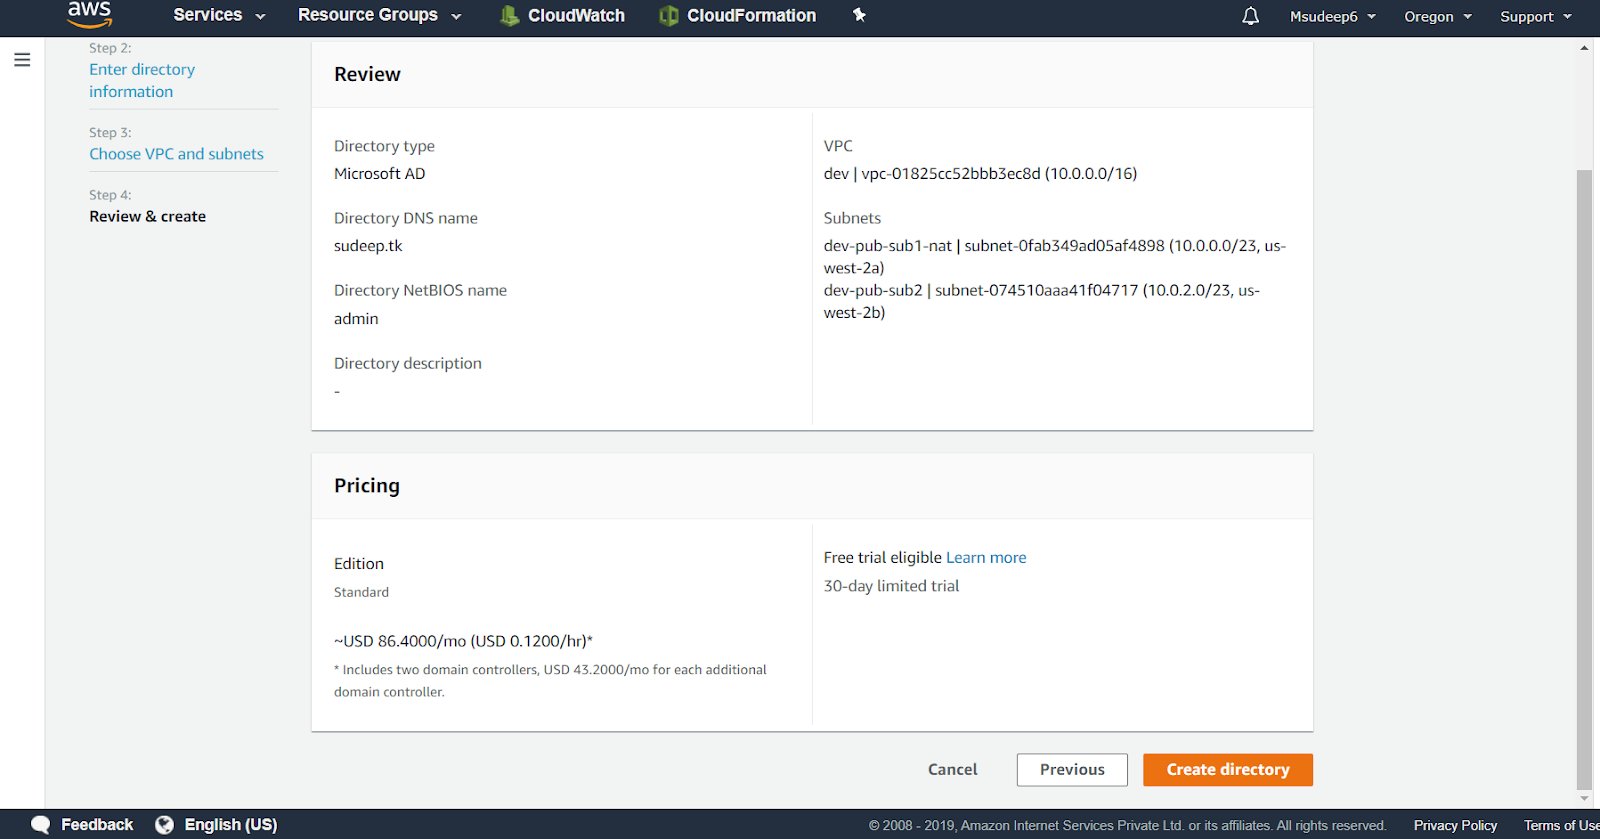The image size is (1600, 839).
Task: Open the Support menu
Action: pyautogui.click(x=1535, y=17)
